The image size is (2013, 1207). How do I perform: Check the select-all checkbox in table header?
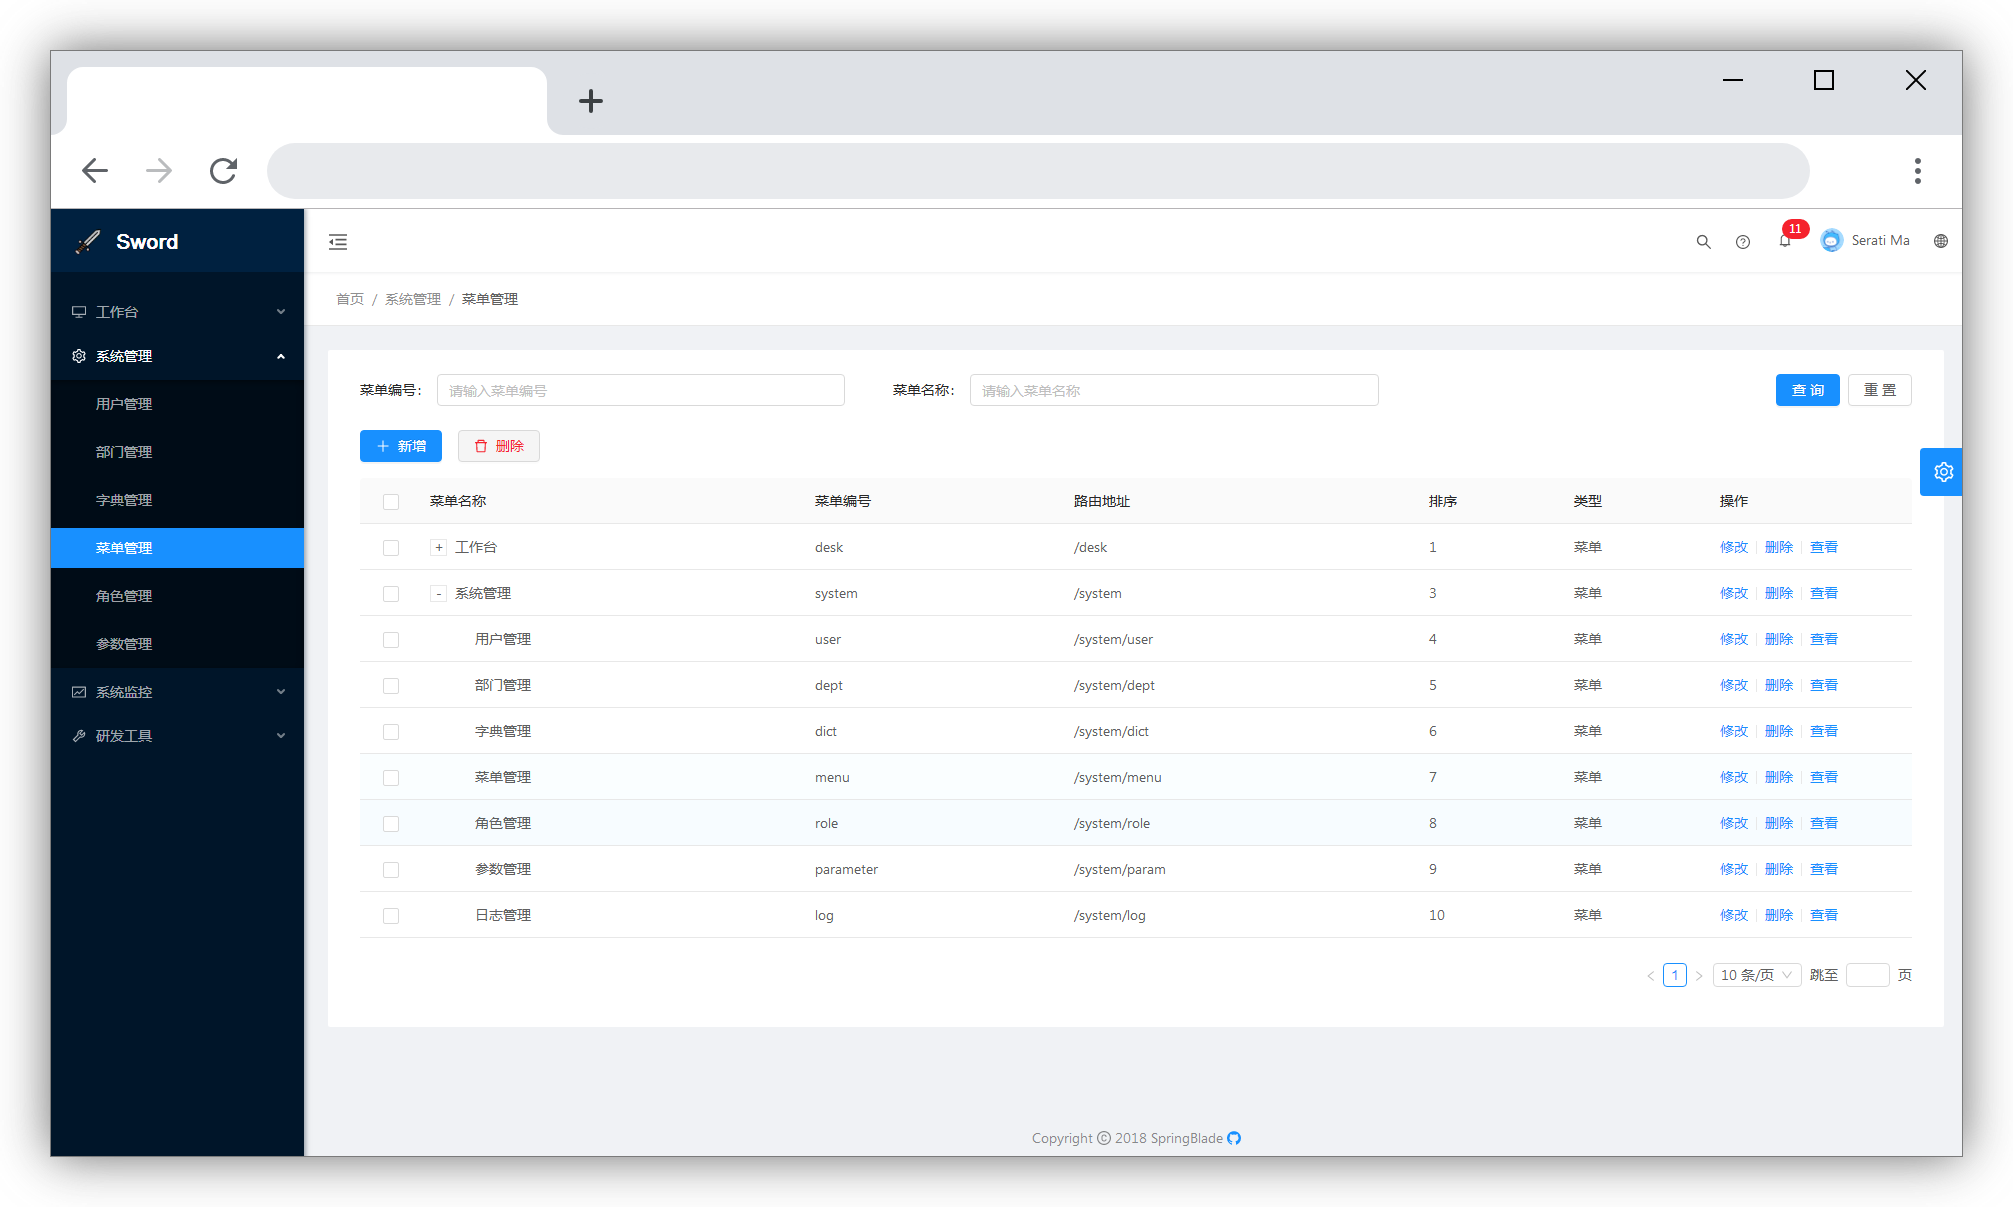click(x=391, y=502)
